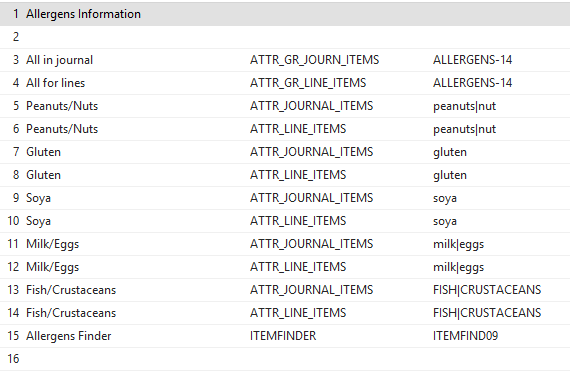570x373 pixels.
Task: Select the Allergens Finder row
Action: 285,336
